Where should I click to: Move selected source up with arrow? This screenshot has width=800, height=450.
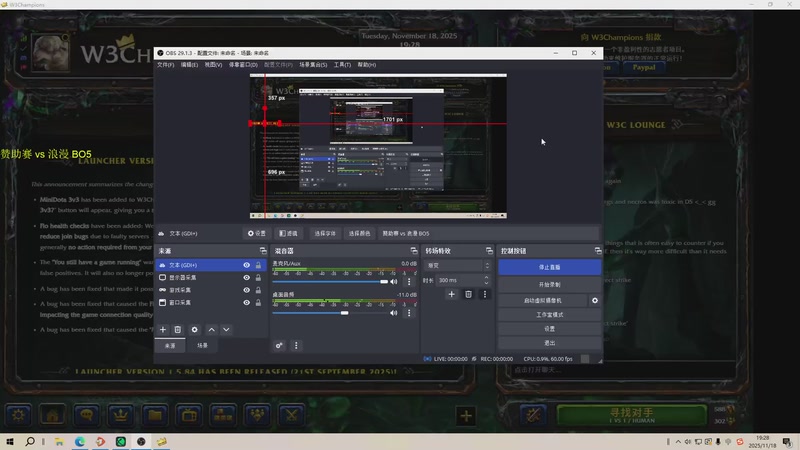tap(211, 330)
